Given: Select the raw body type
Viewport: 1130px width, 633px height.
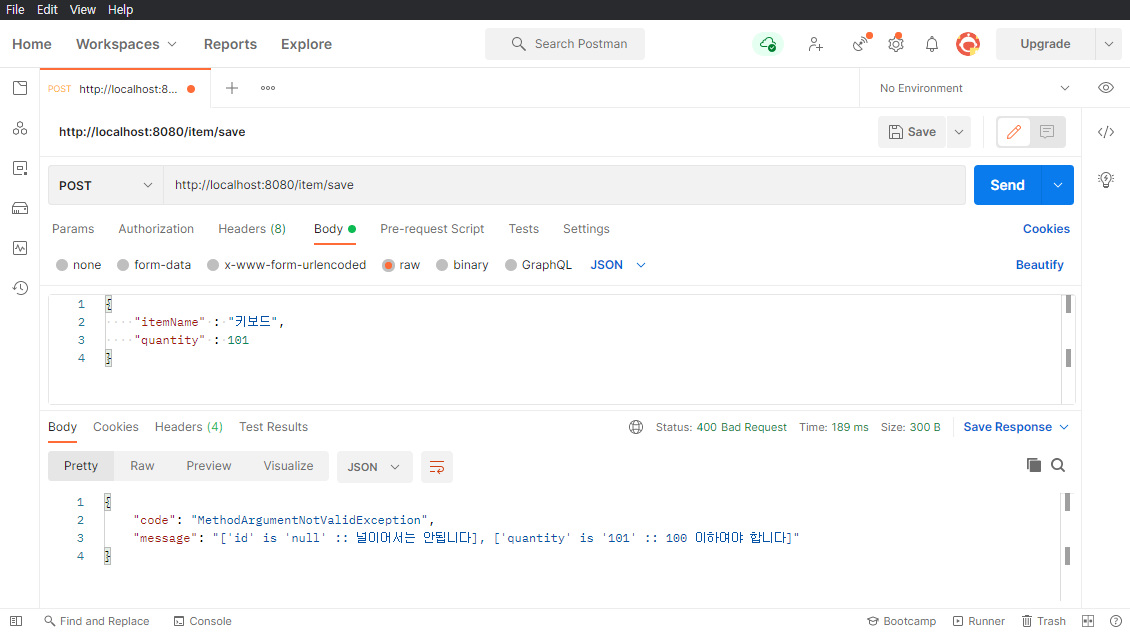Looking at the screenshot, I should click(401, 265).
